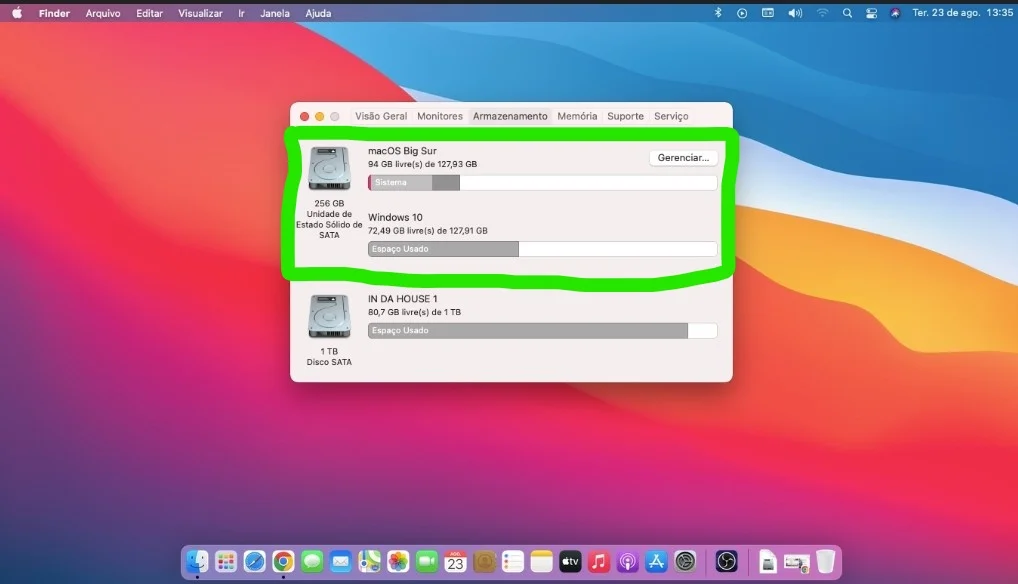This screenshot has width=1018, height=584.
Task: Select the 256 GB SATA SSD drive icon
Action: coord(329,168)
